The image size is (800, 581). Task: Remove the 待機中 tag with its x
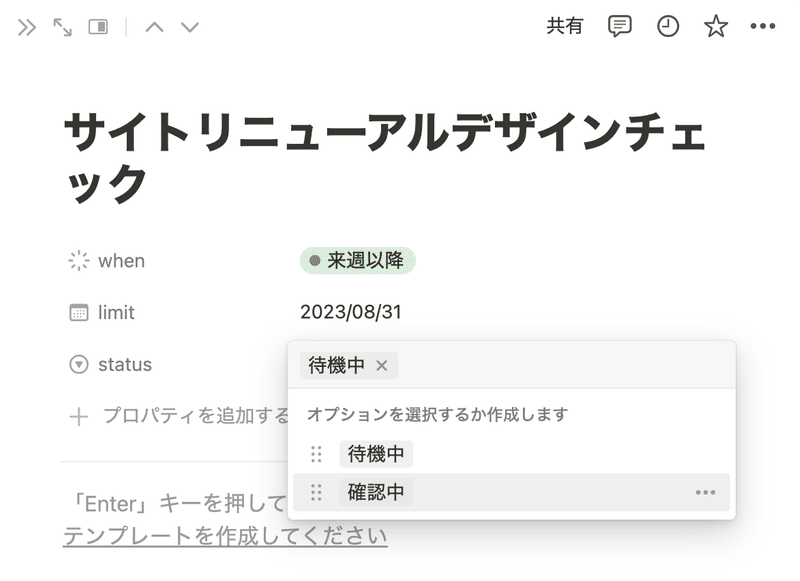tap(380, 366)
